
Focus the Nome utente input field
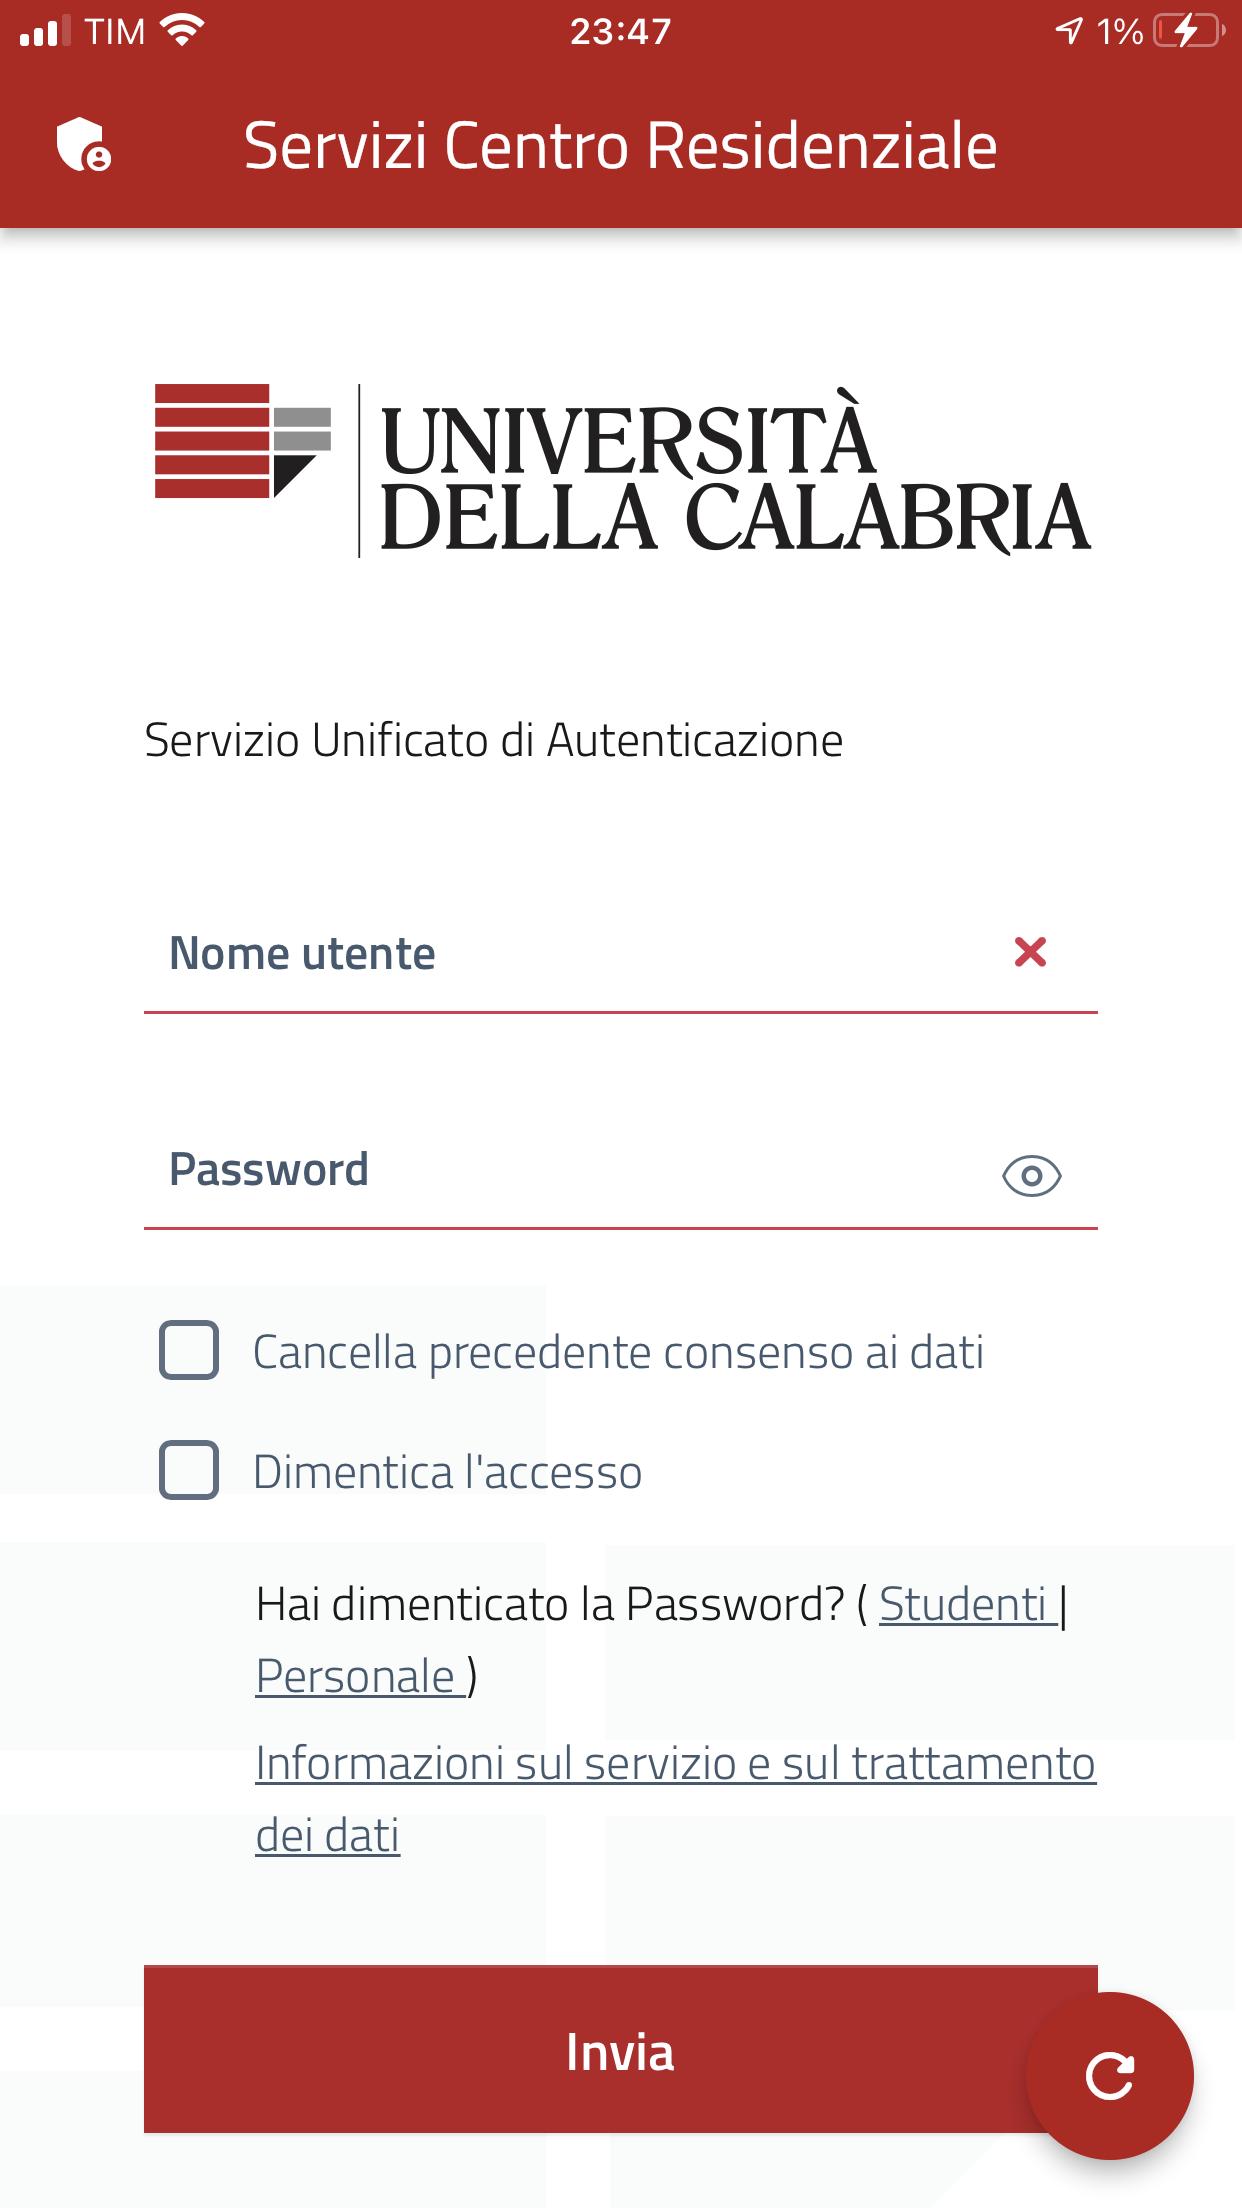coord(621,954)
